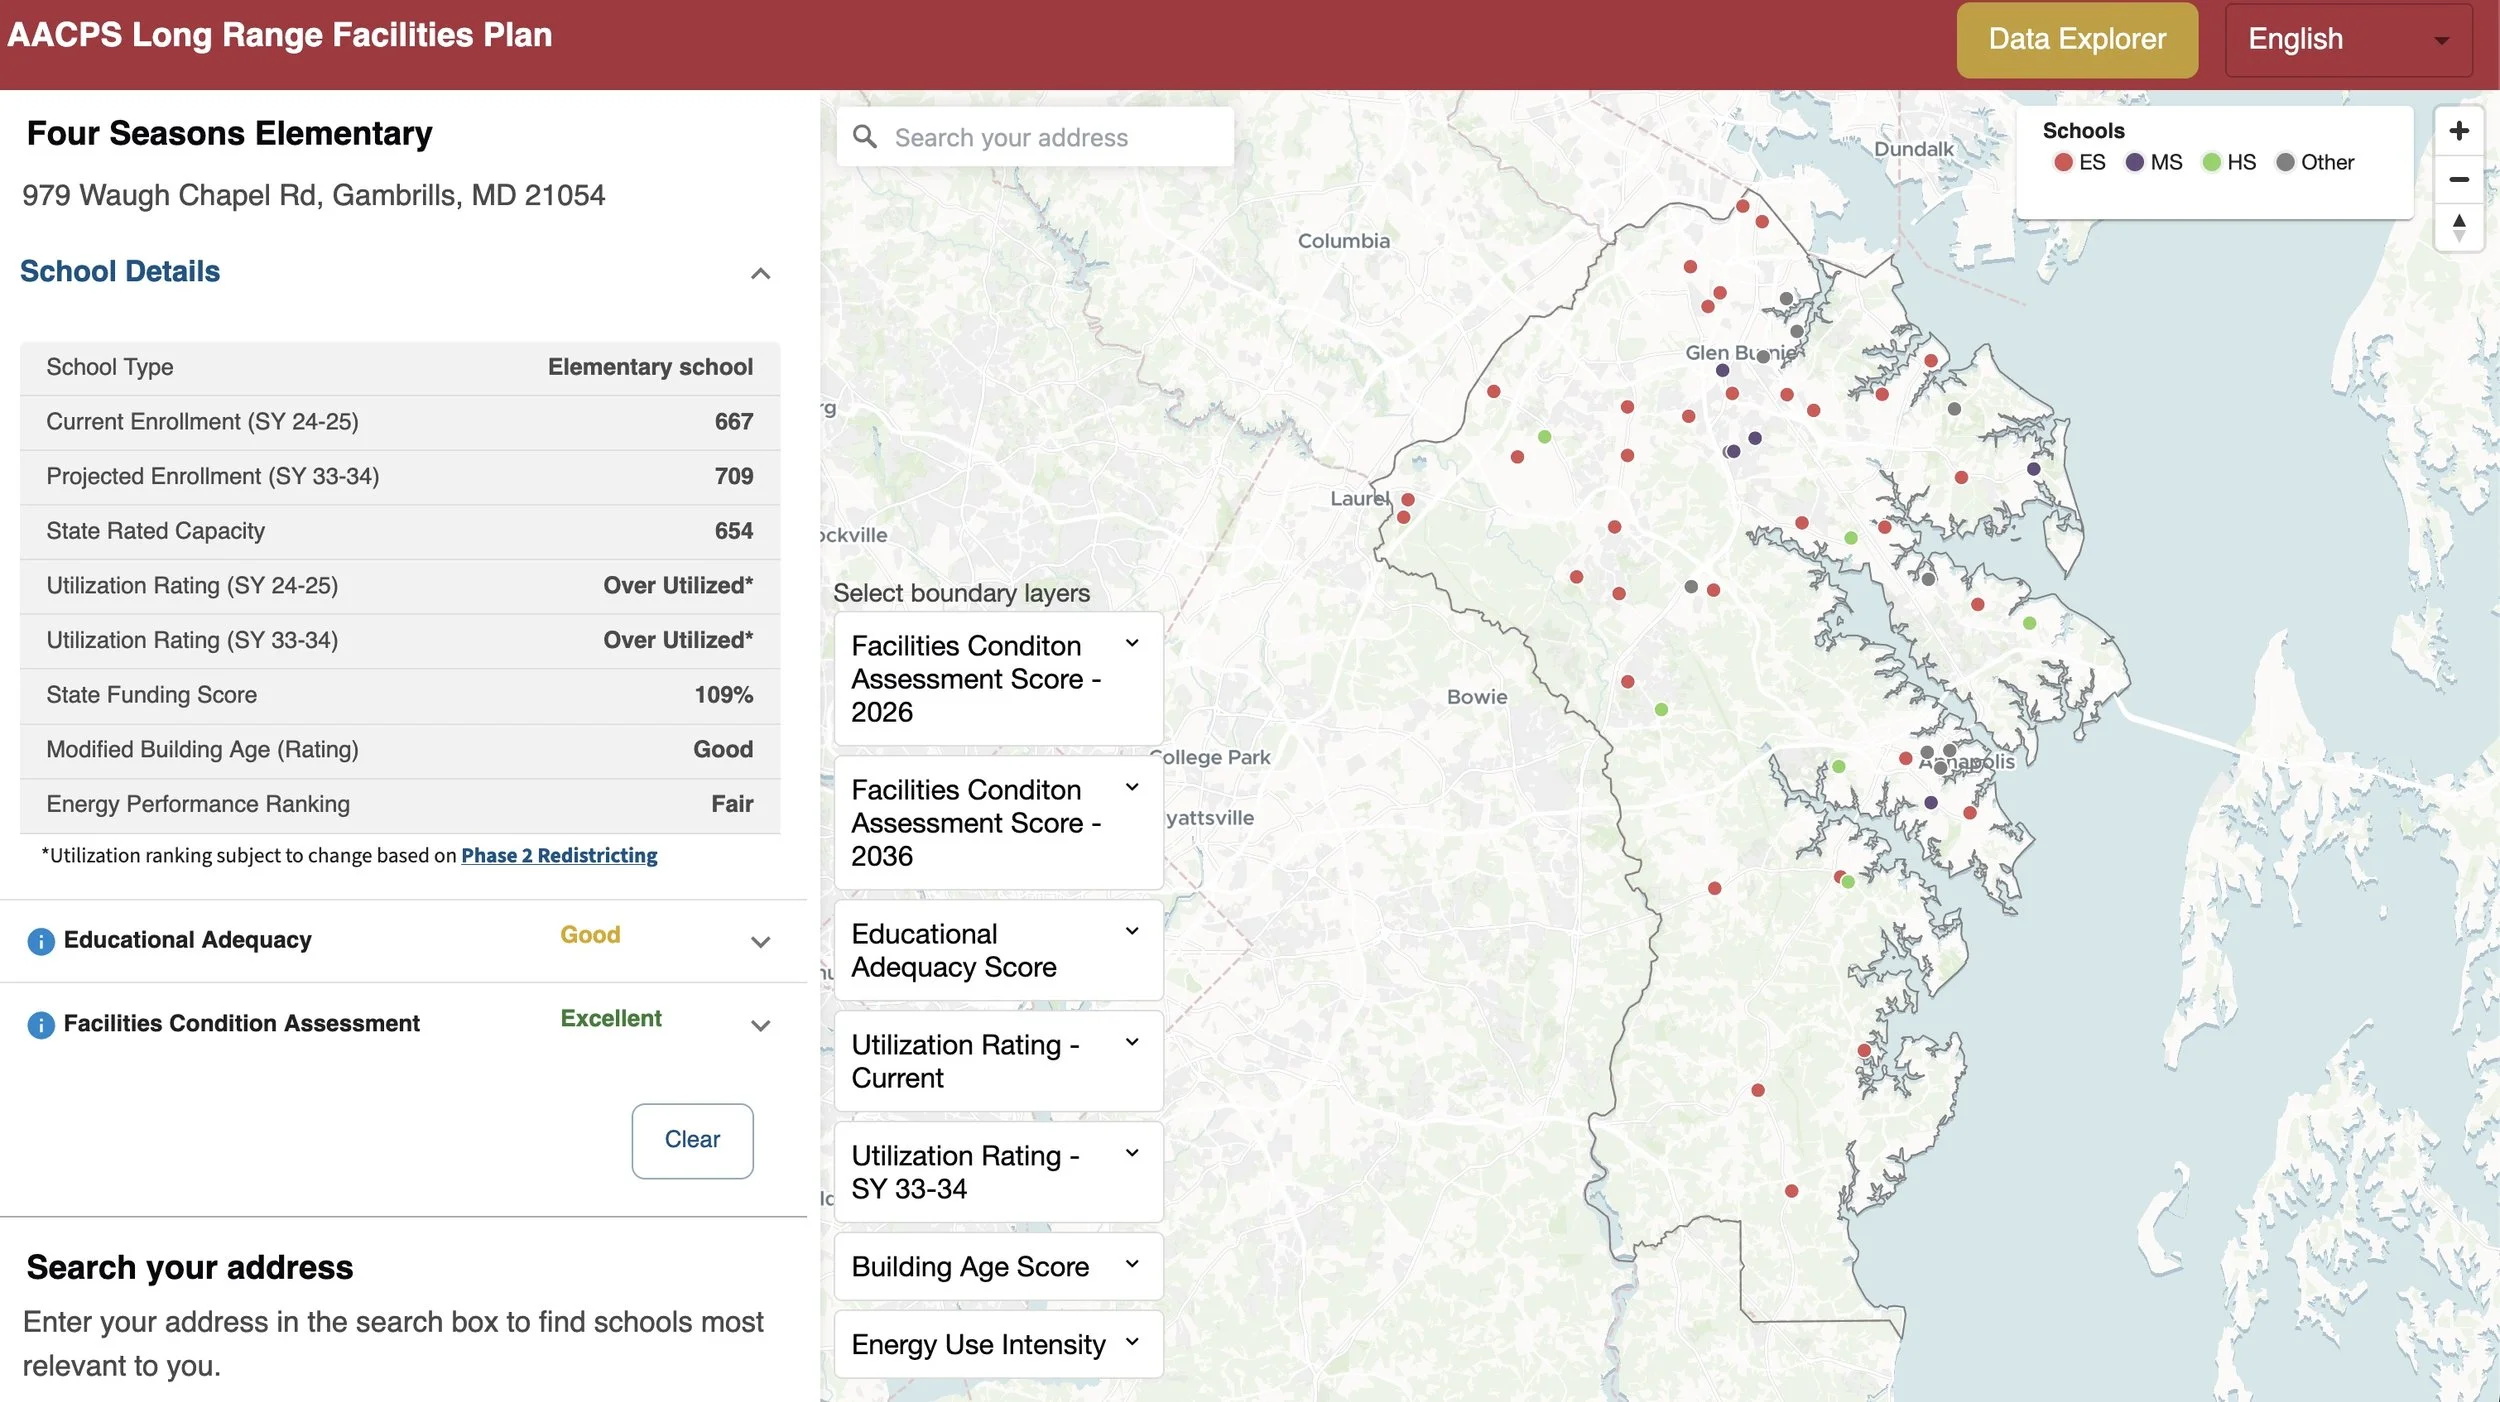
Task: Reset map bearing to north
Action: coord(2458,227)
